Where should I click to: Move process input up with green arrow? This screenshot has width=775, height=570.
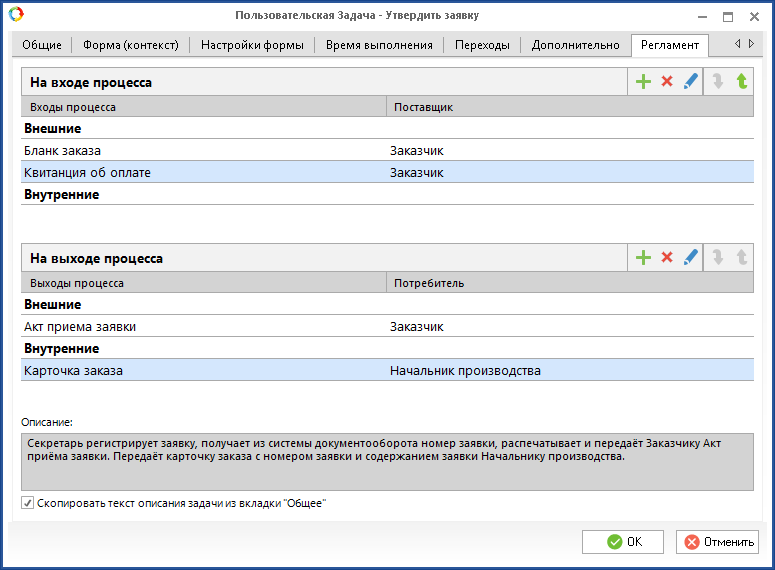[741, 82]
